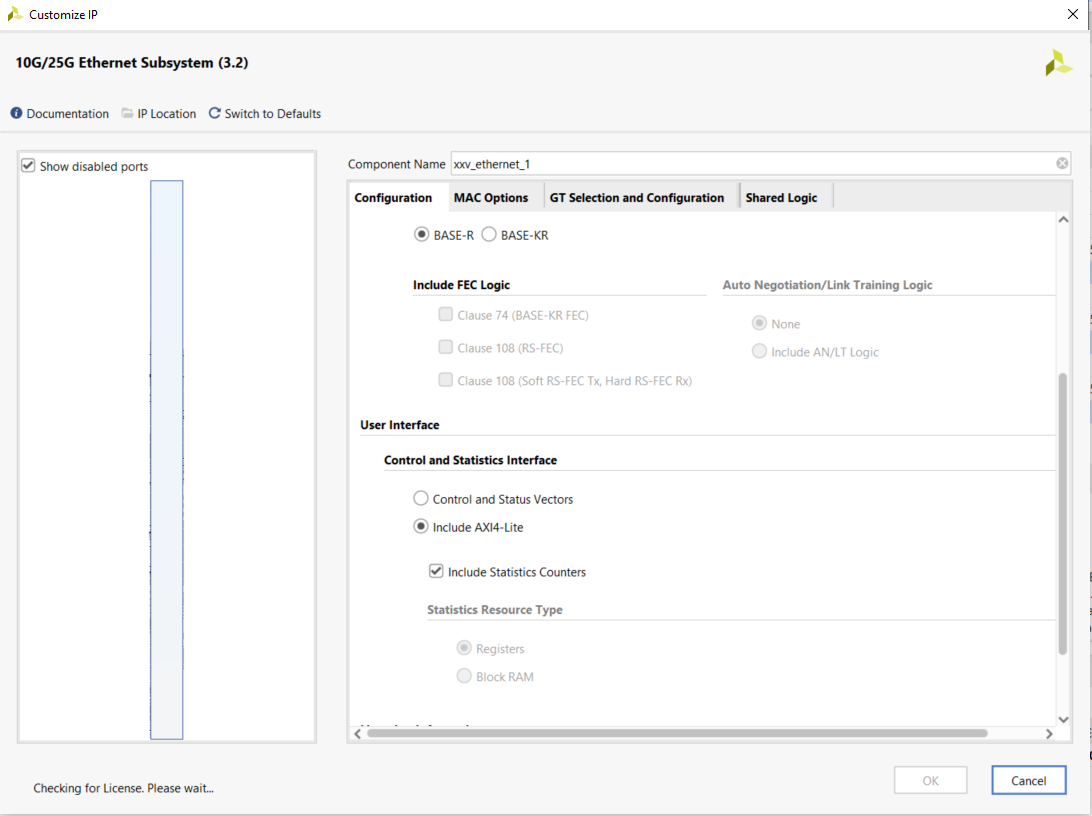Click the horizontal scrollbar thumb
The image size is (1092, 816).
tap(677, 733)
